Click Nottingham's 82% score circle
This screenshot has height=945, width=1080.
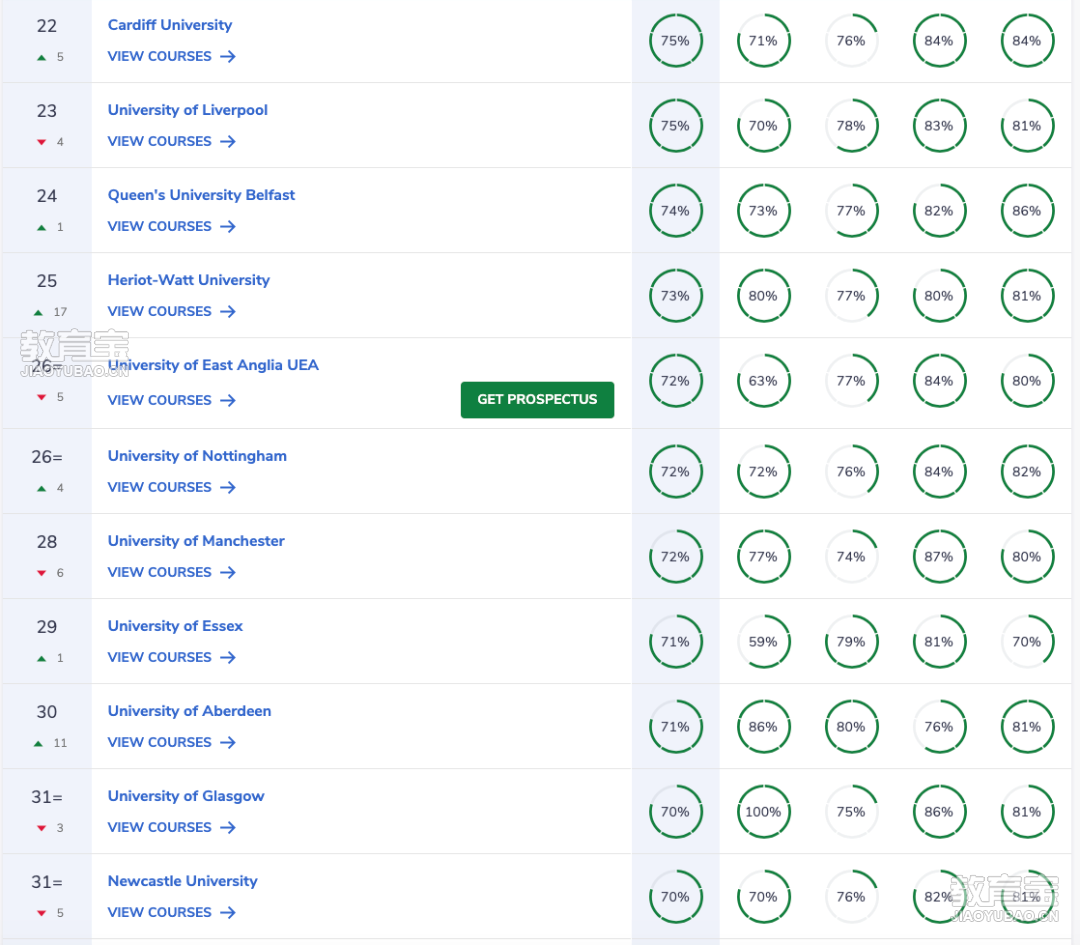[x=1027, y=472]
